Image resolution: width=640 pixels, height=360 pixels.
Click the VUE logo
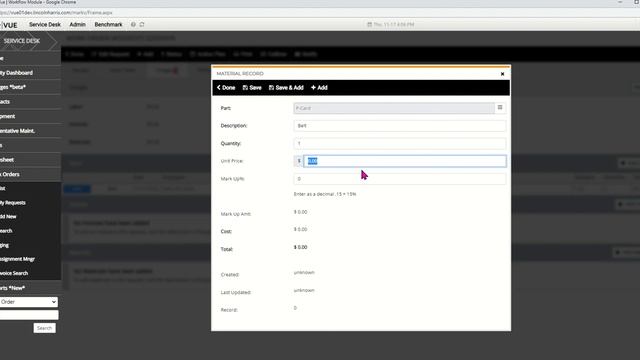pos(9,25)
